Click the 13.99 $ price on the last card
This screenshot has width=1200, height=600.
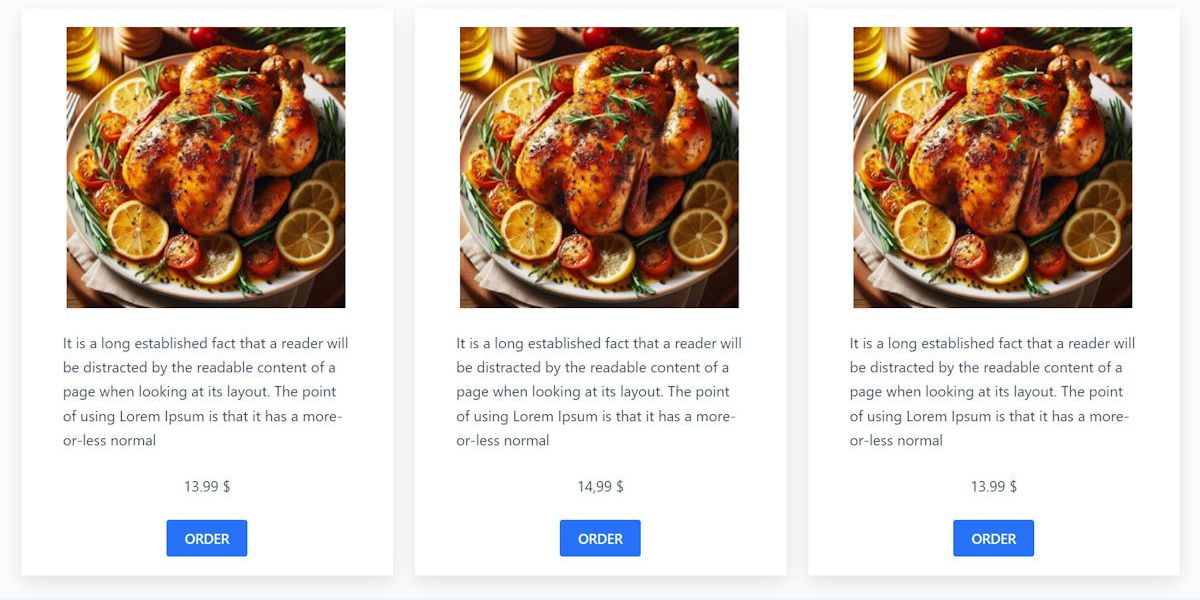993,487
